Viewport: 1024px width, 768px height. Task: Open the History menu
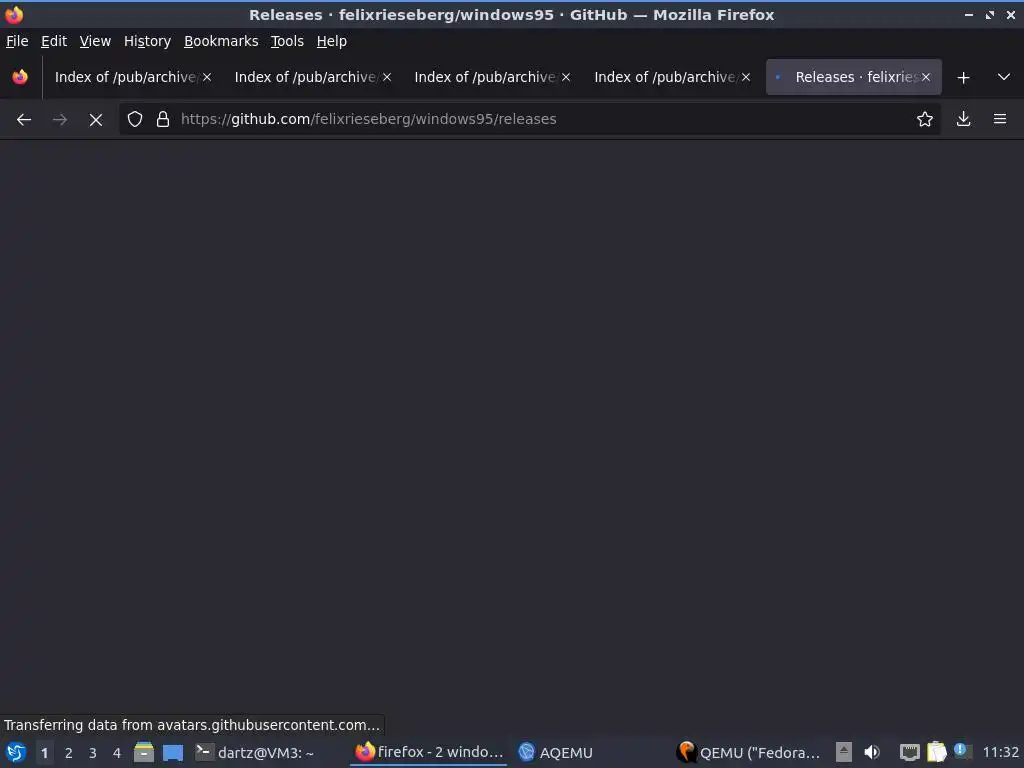(147, 41)
